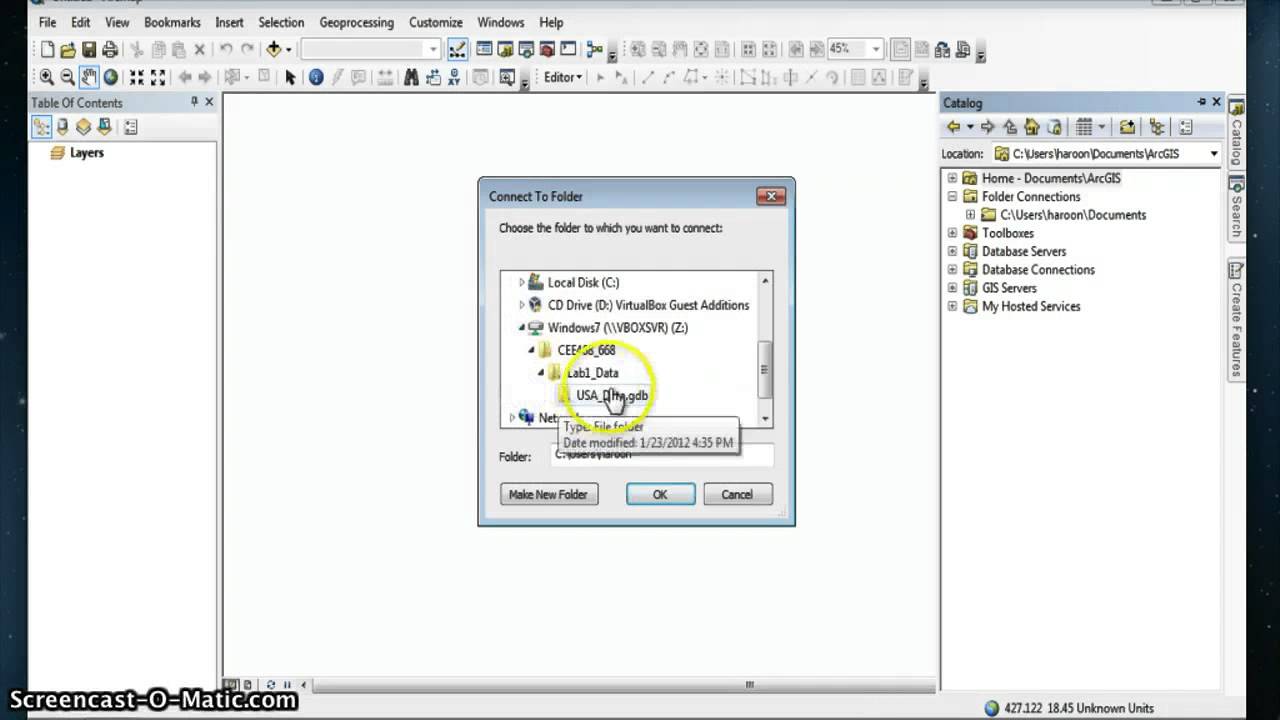Expand the Toolboxes node in Catalog
Viewport: 1280px width, 720px height.
pyautogui.click(x=952, y=233)
